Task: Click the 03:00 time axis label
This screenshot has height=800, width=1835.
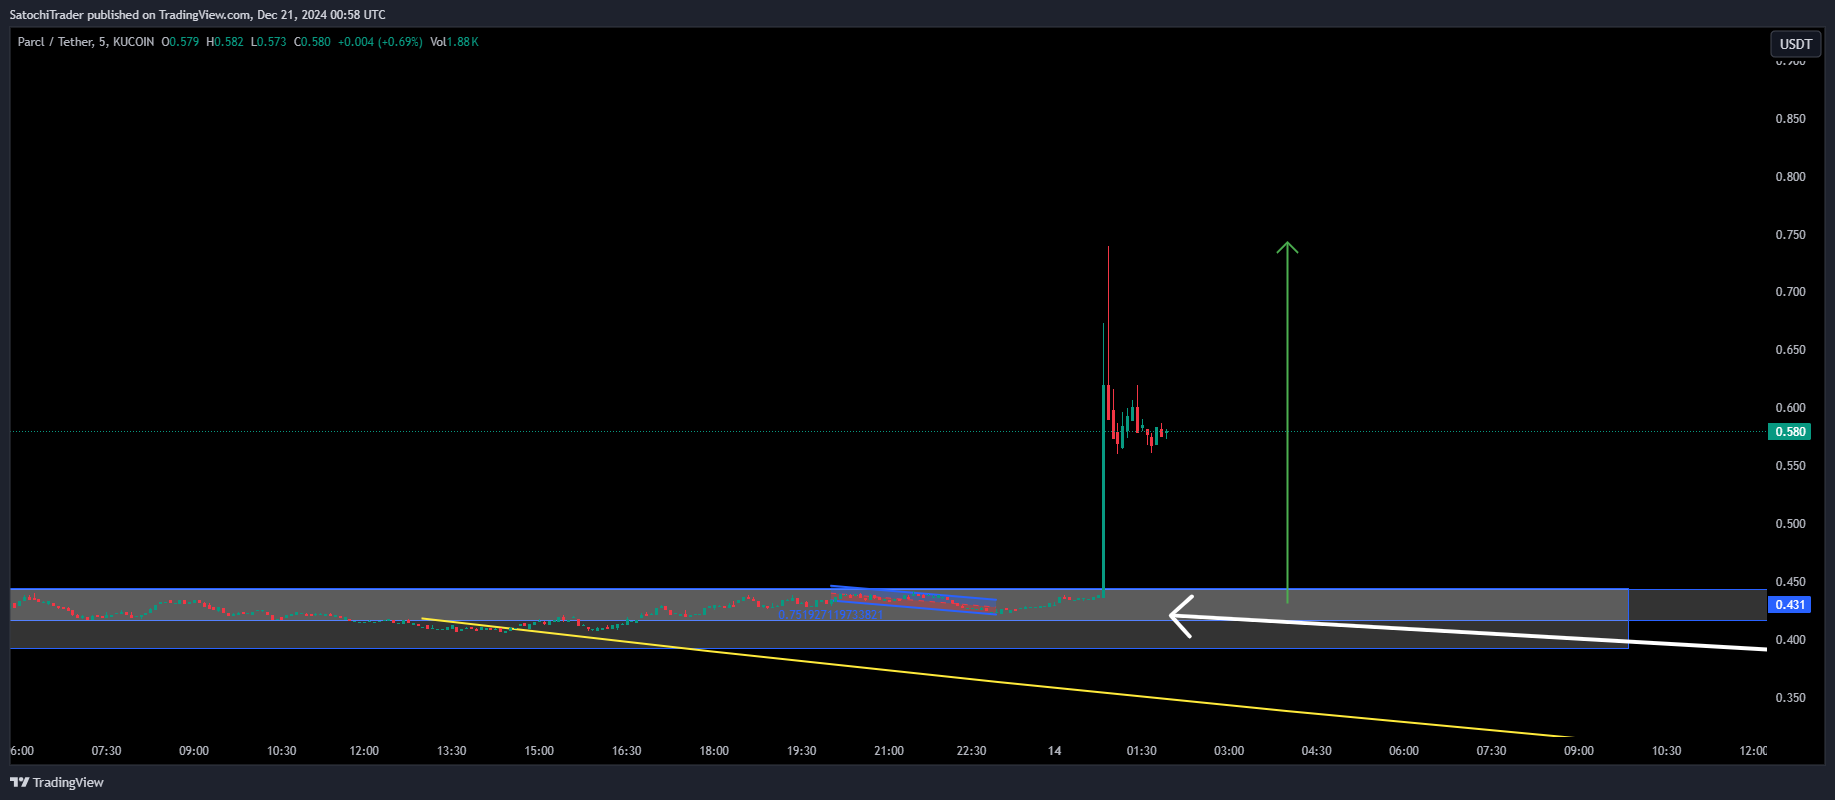Action: [x=1229, y=751]
